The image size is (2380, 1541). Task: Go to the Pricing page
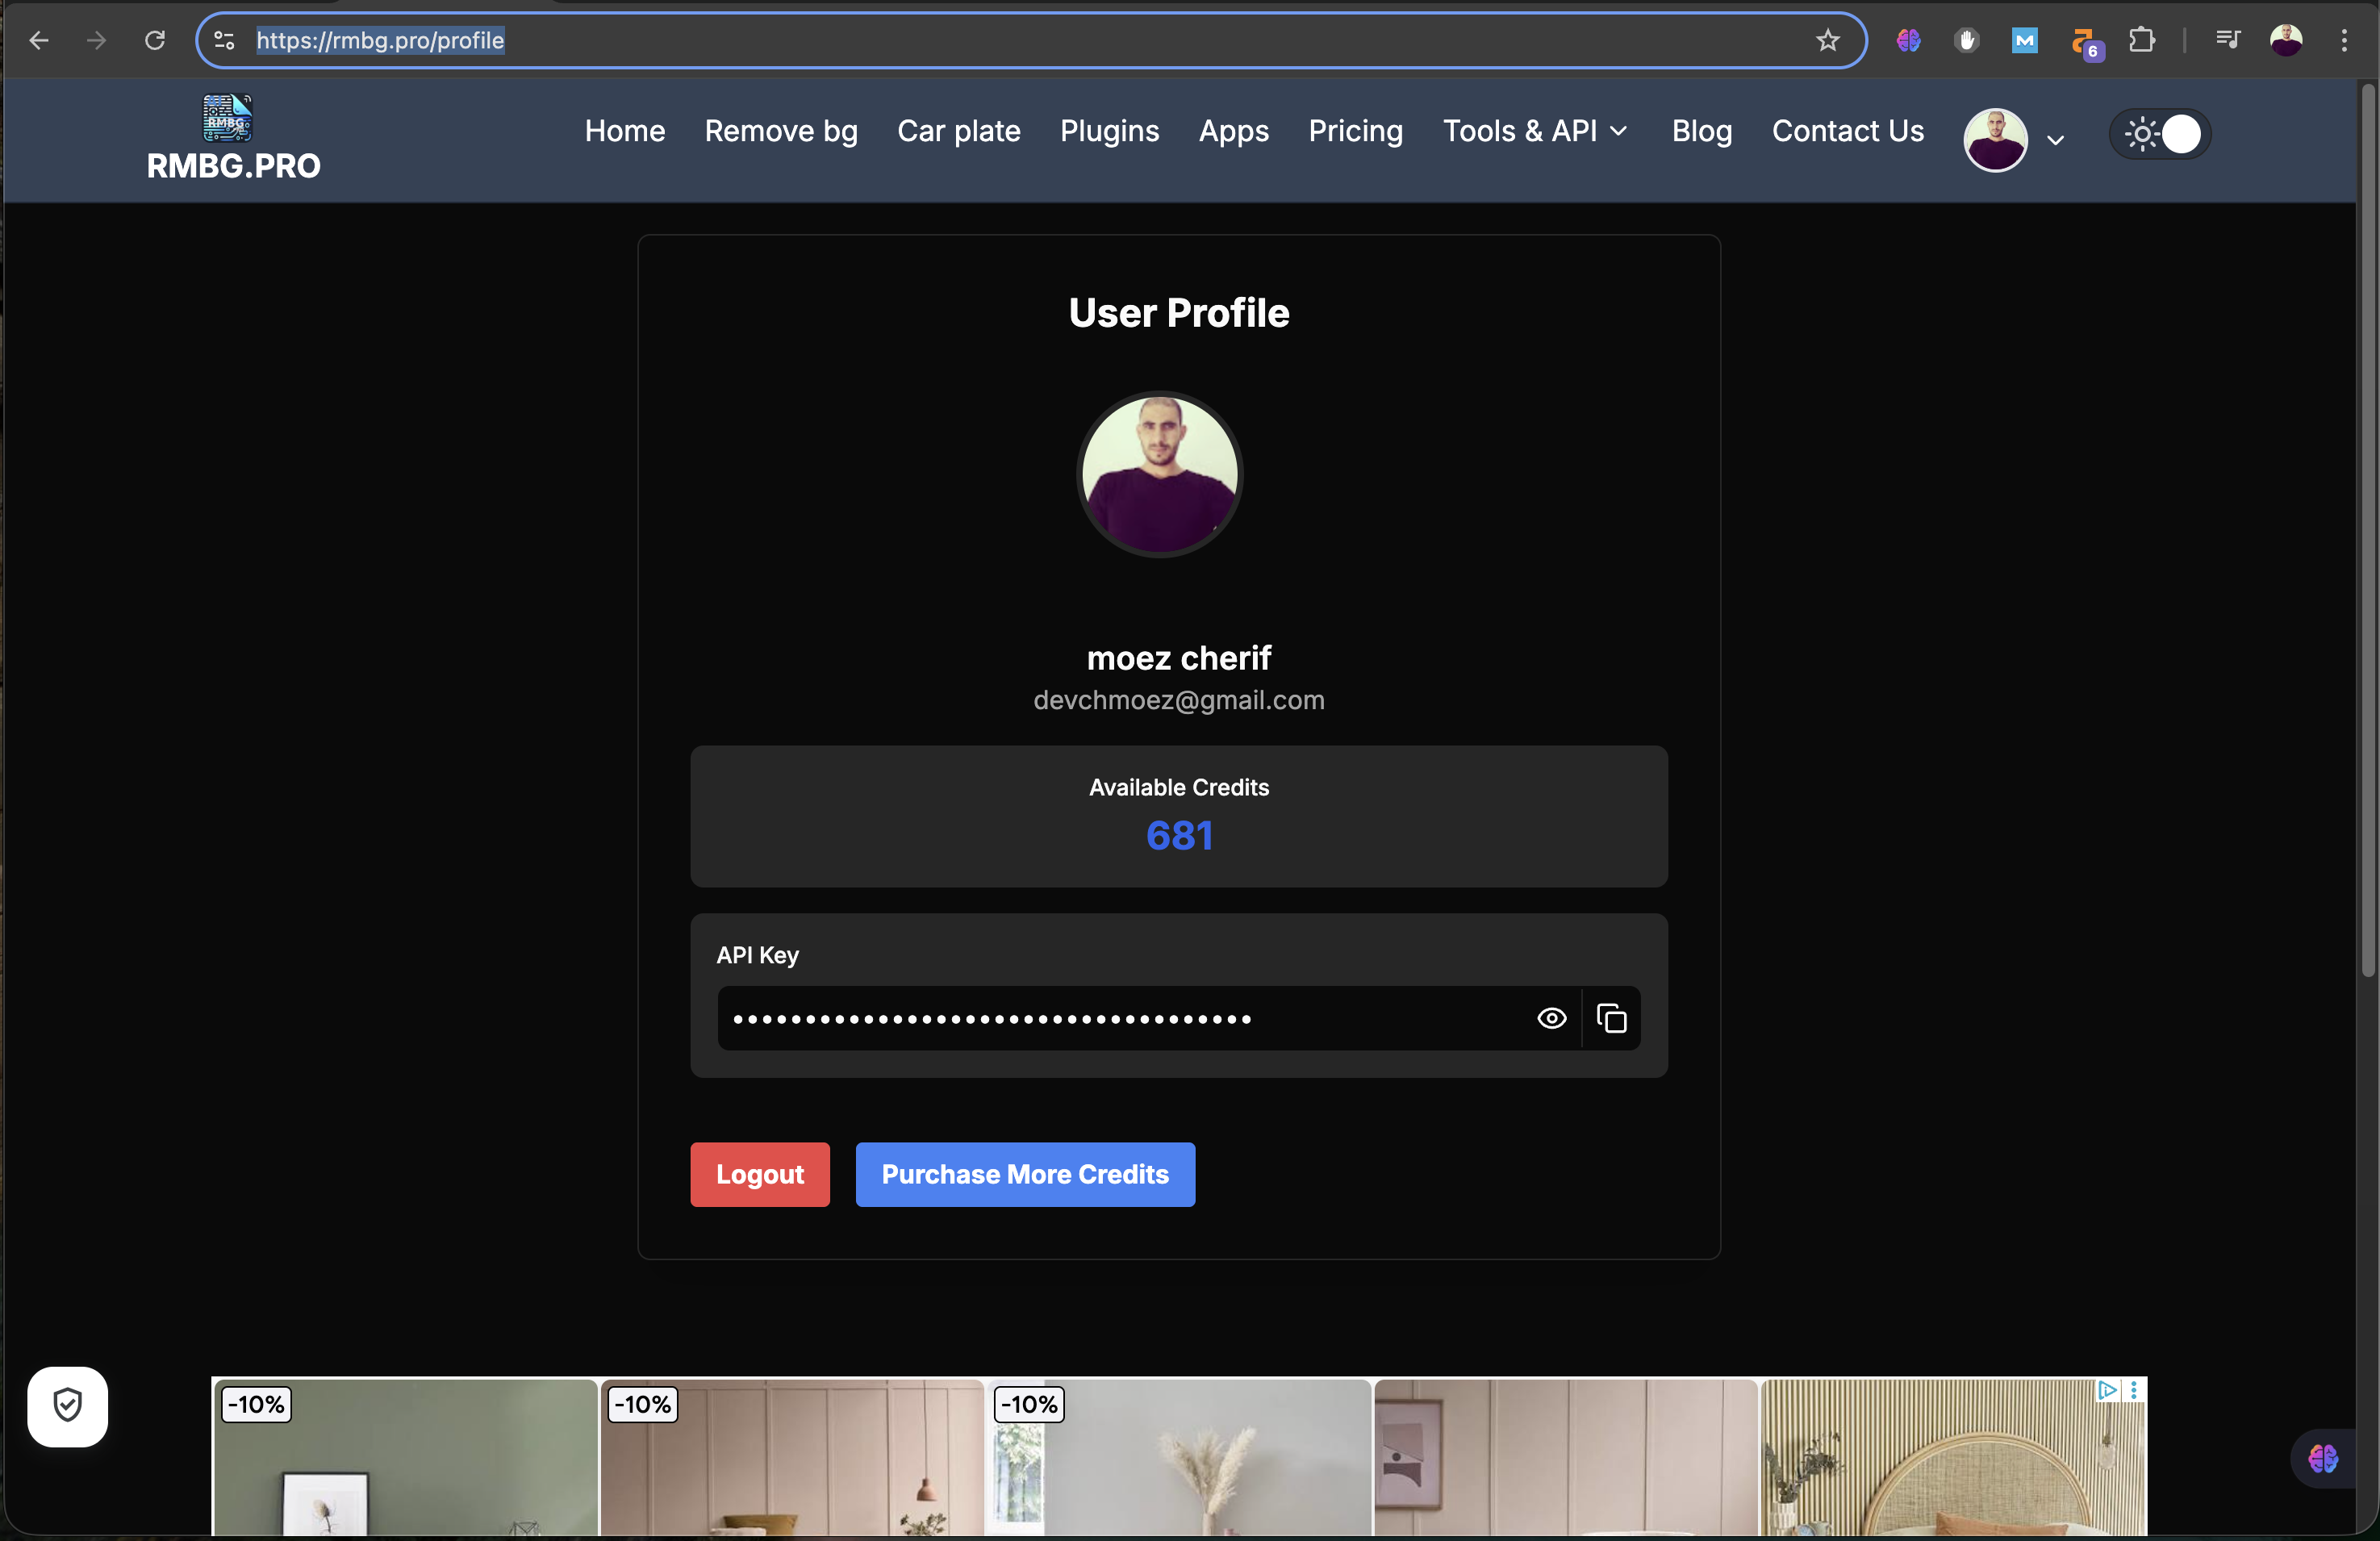coord(1355,131)
